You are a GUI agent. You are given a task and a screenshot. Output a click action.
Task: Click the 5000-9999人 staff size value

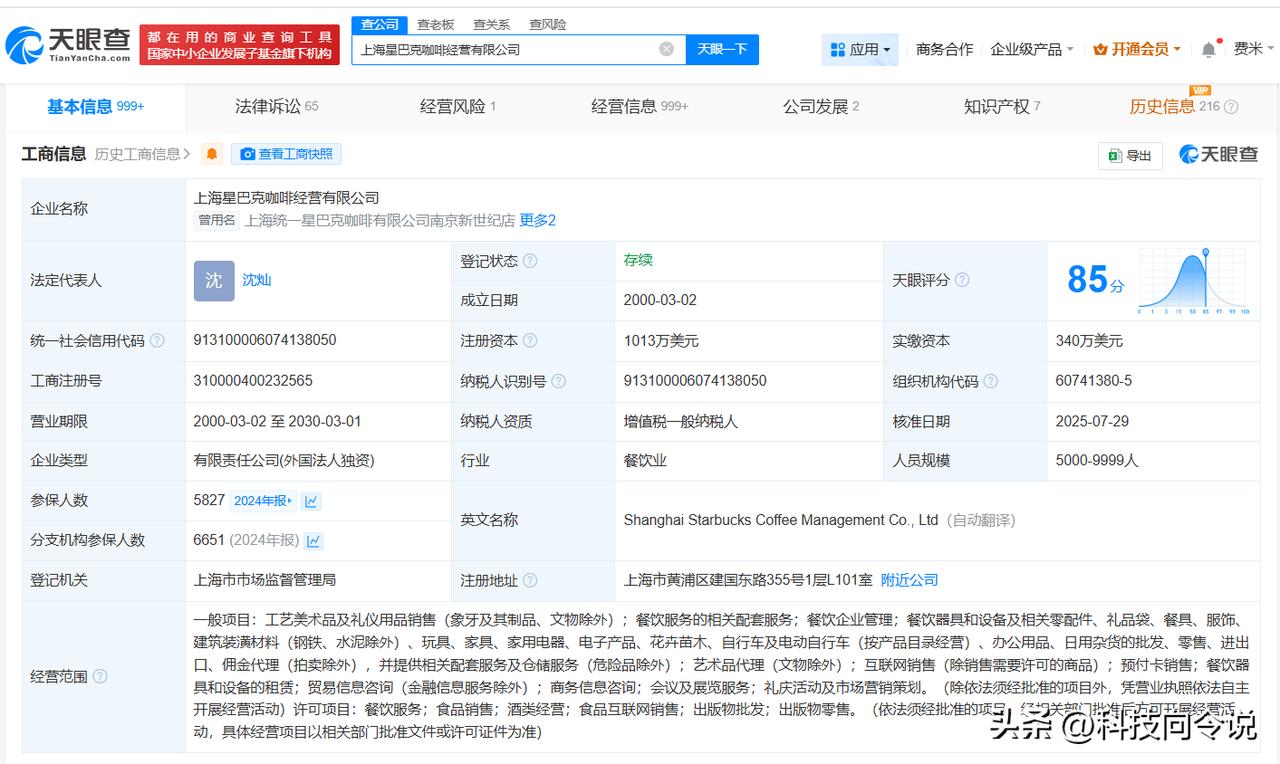point(1097,461)
